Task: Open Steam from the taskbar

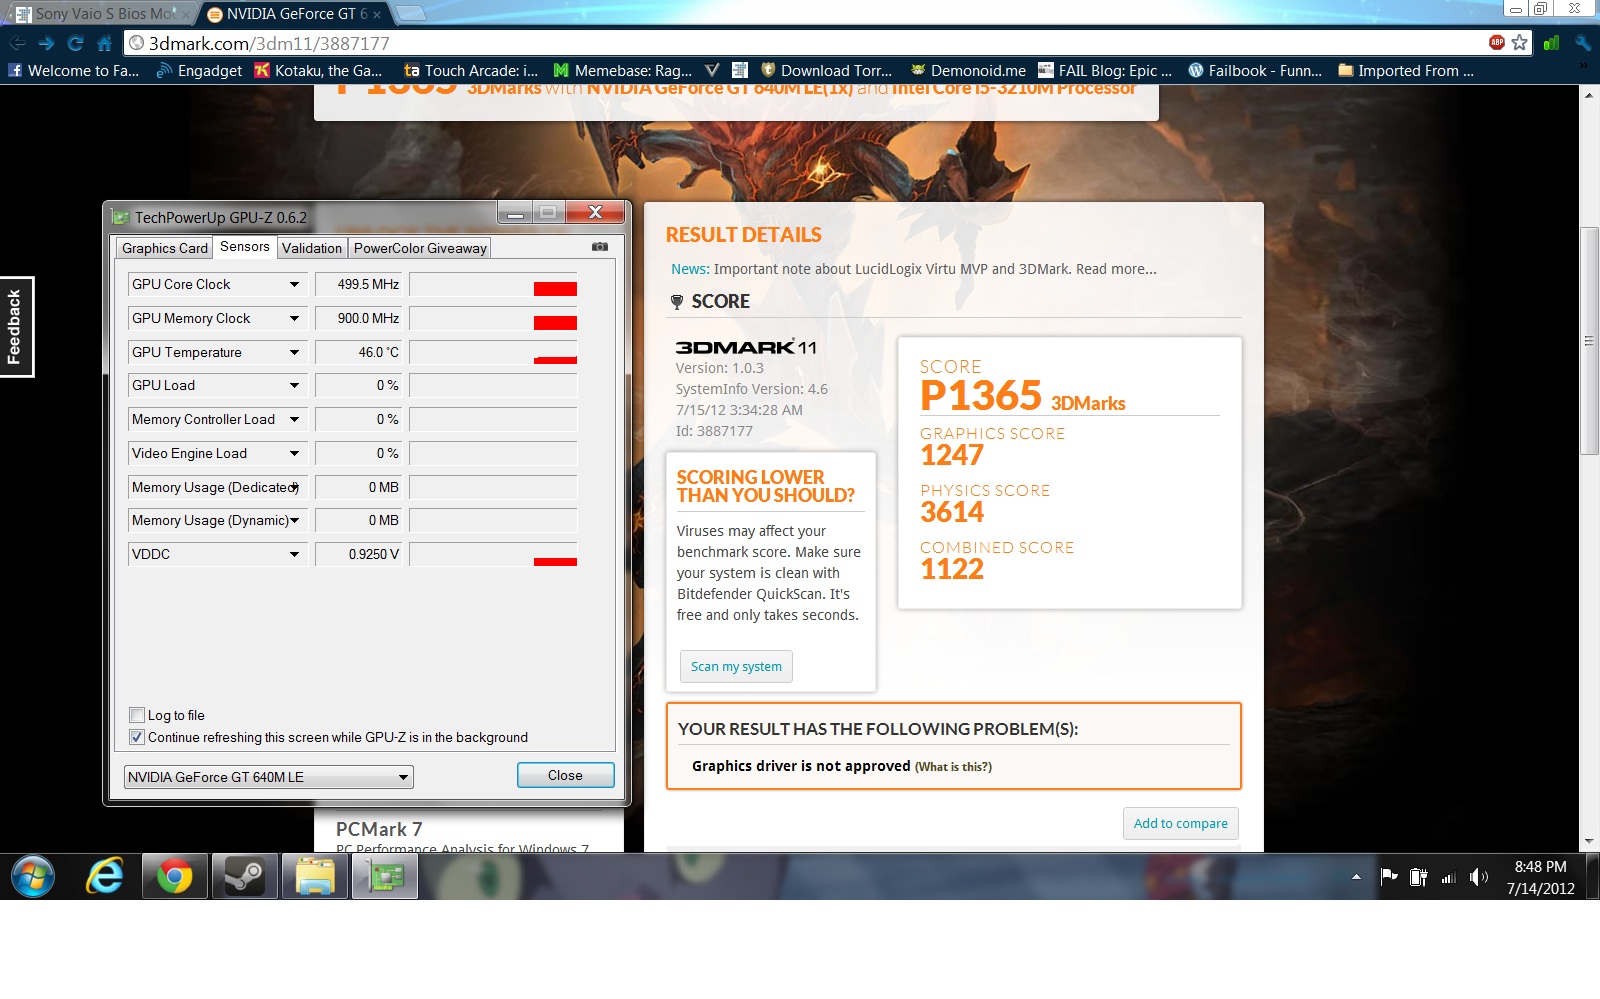Action: click(244, 877)
